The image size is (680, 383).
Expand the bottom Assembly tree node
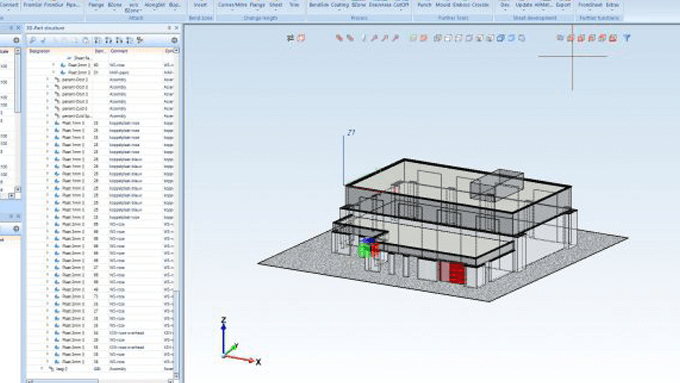[42, 369]
